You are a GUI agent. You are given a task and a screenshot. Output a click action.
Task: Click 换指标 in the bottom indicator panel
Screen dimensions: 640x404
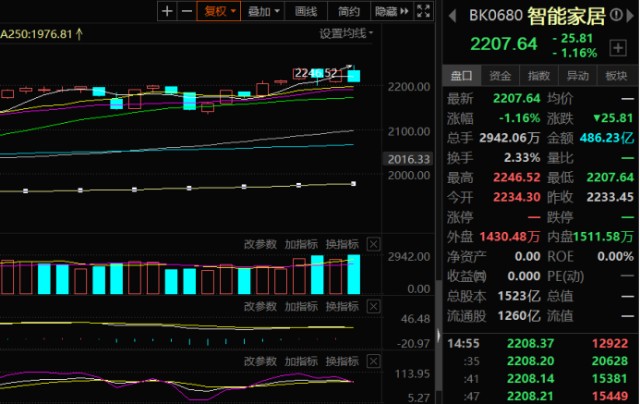pos(342,359)
